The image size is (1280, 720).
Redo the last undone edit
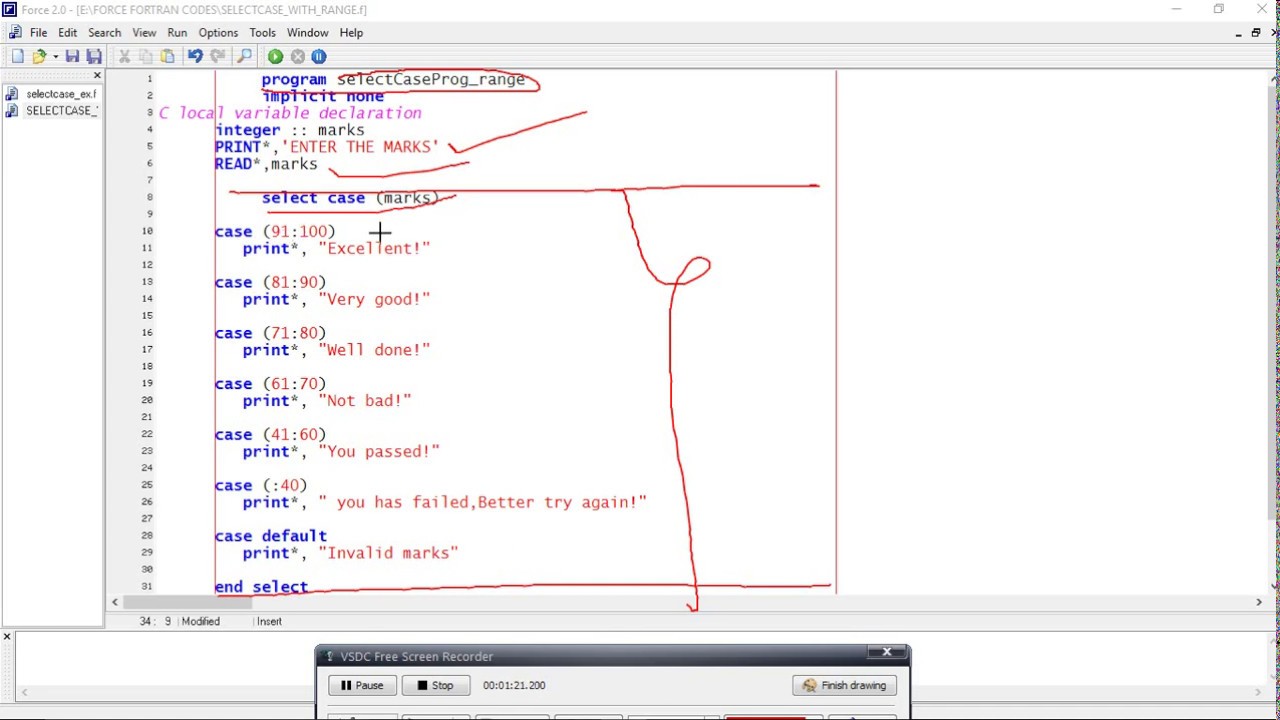pyautogui.click(x=217, y=57)
